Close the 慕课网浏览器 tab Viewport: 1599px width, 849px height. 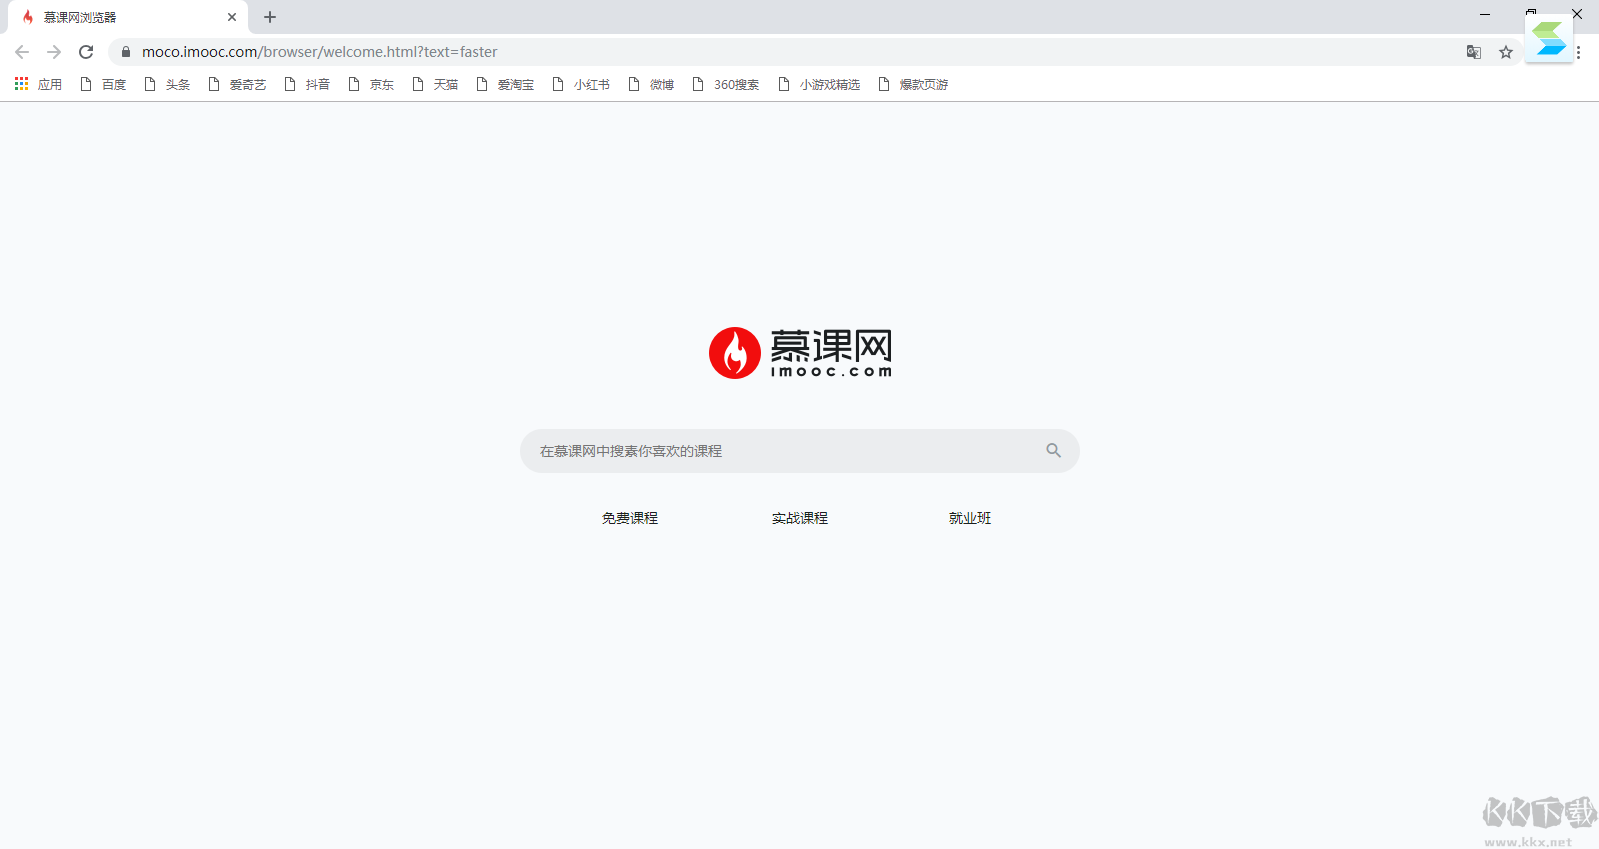click(232, 17)
